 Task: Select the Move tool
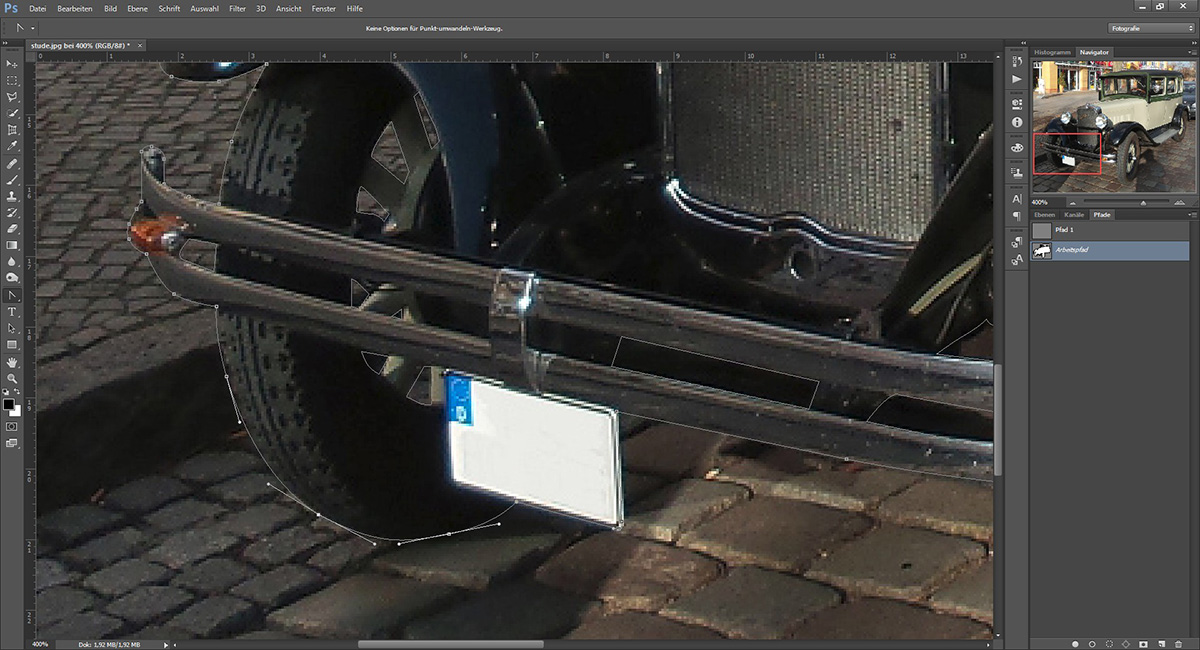(12, 63)
